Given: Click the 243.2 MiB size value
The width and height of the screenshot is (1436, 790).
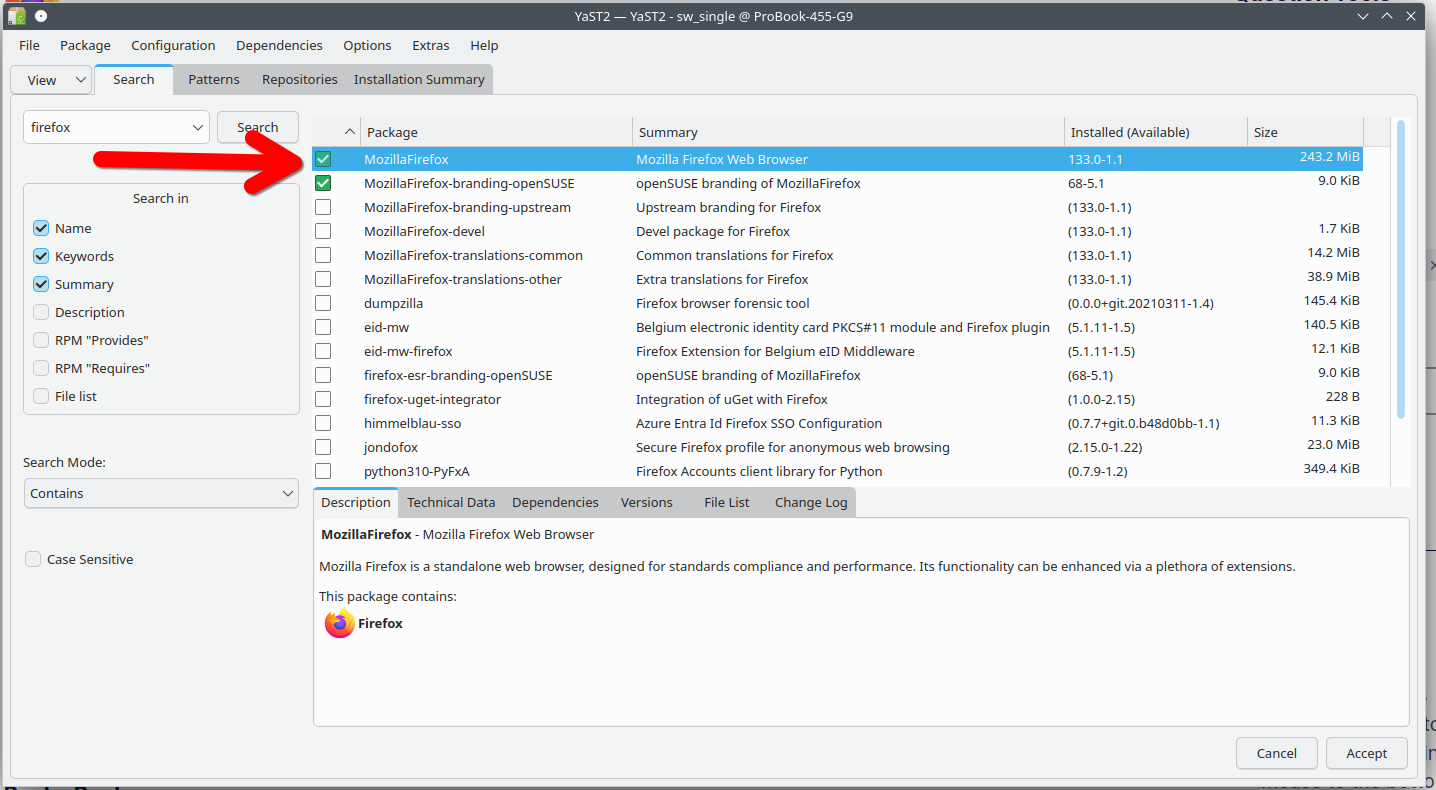Looking at the screenshot, I should (x=1330, y=158).
